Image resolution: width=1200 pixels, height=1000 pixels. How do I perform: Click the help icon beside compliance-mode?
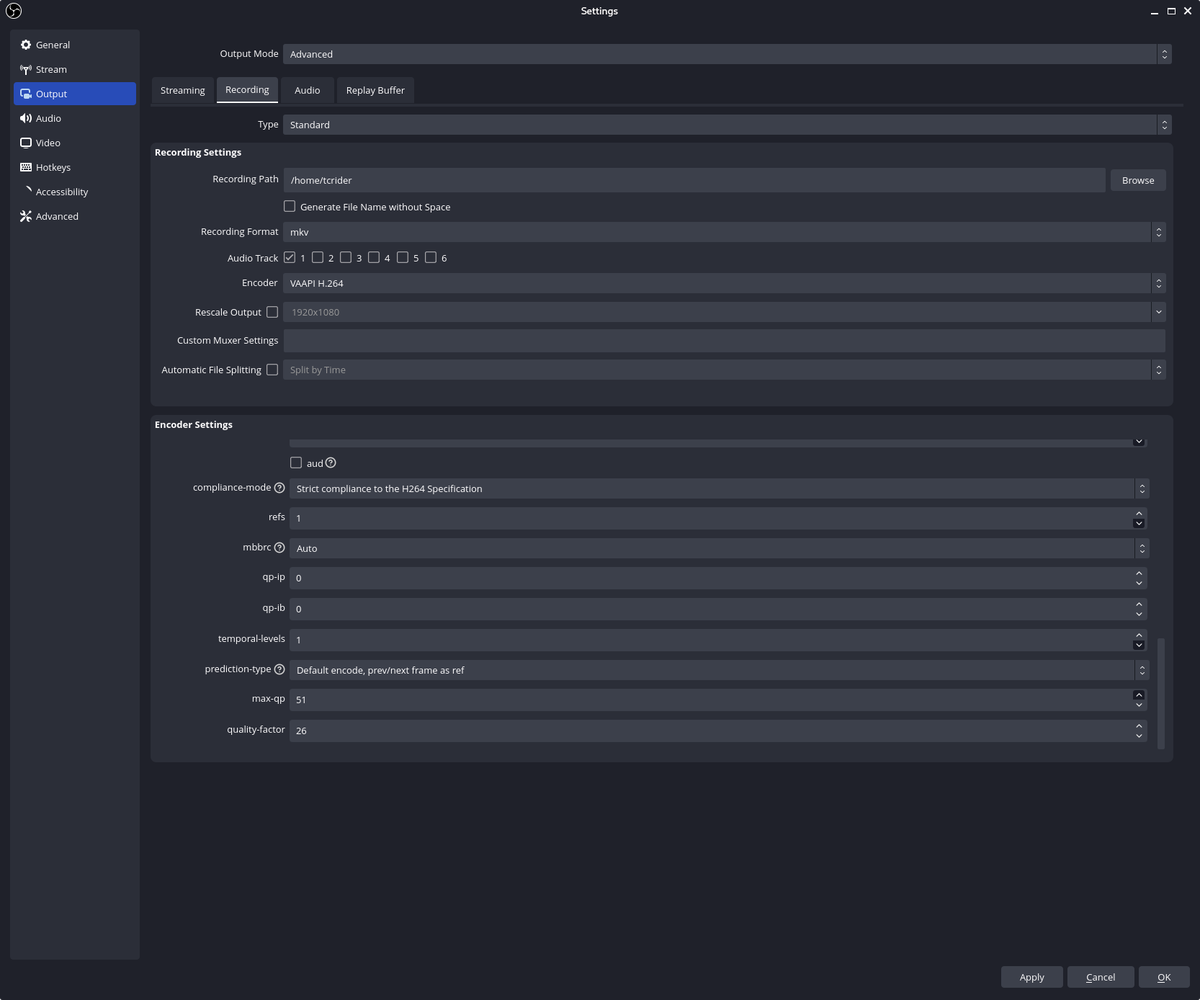(279, 488)
